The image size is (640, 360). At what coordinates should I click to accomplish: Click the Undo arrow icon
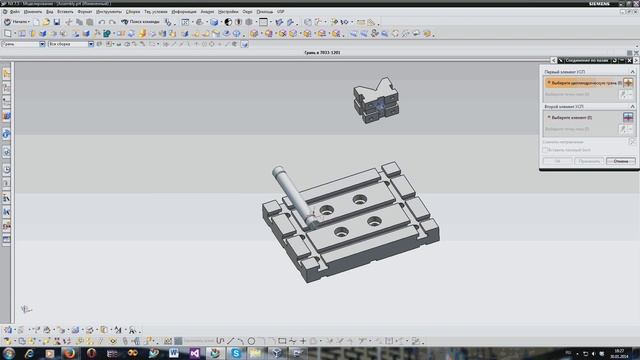(102, 22)
